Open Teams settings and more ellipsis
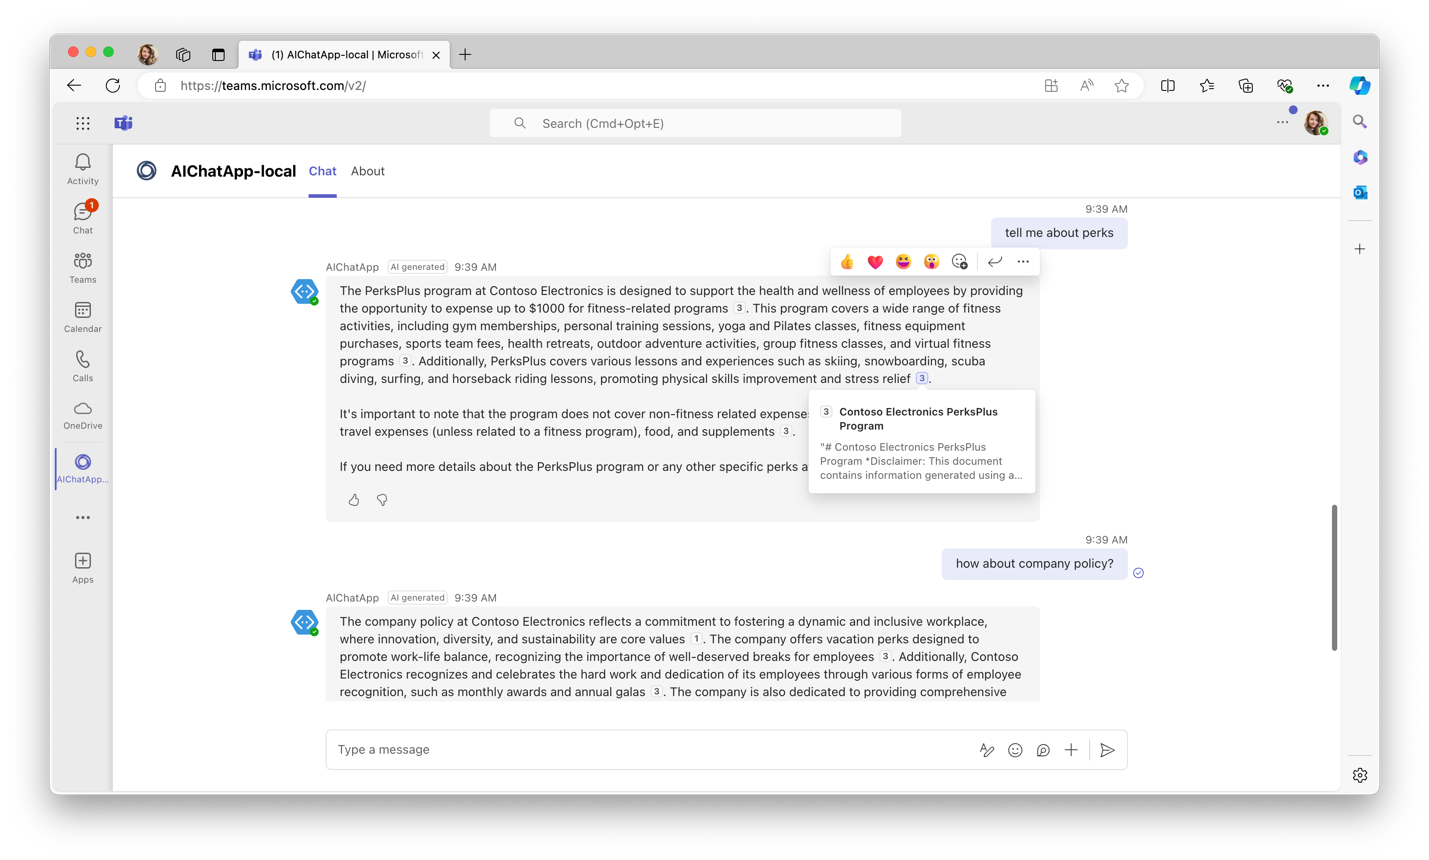Image resolution: width=1429 pixels, height=860 pixels. coord(1282,123)
